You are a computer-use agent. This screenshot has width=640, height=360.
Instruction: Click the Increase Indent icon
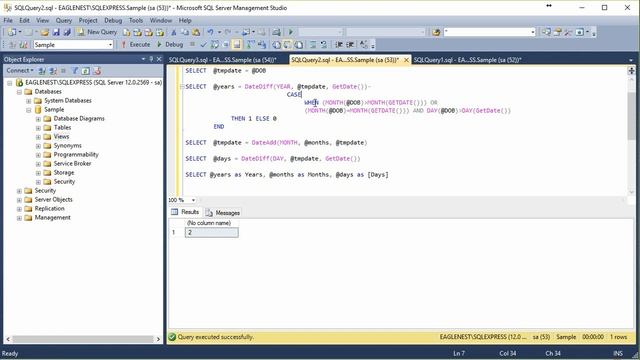click(350, 44)
